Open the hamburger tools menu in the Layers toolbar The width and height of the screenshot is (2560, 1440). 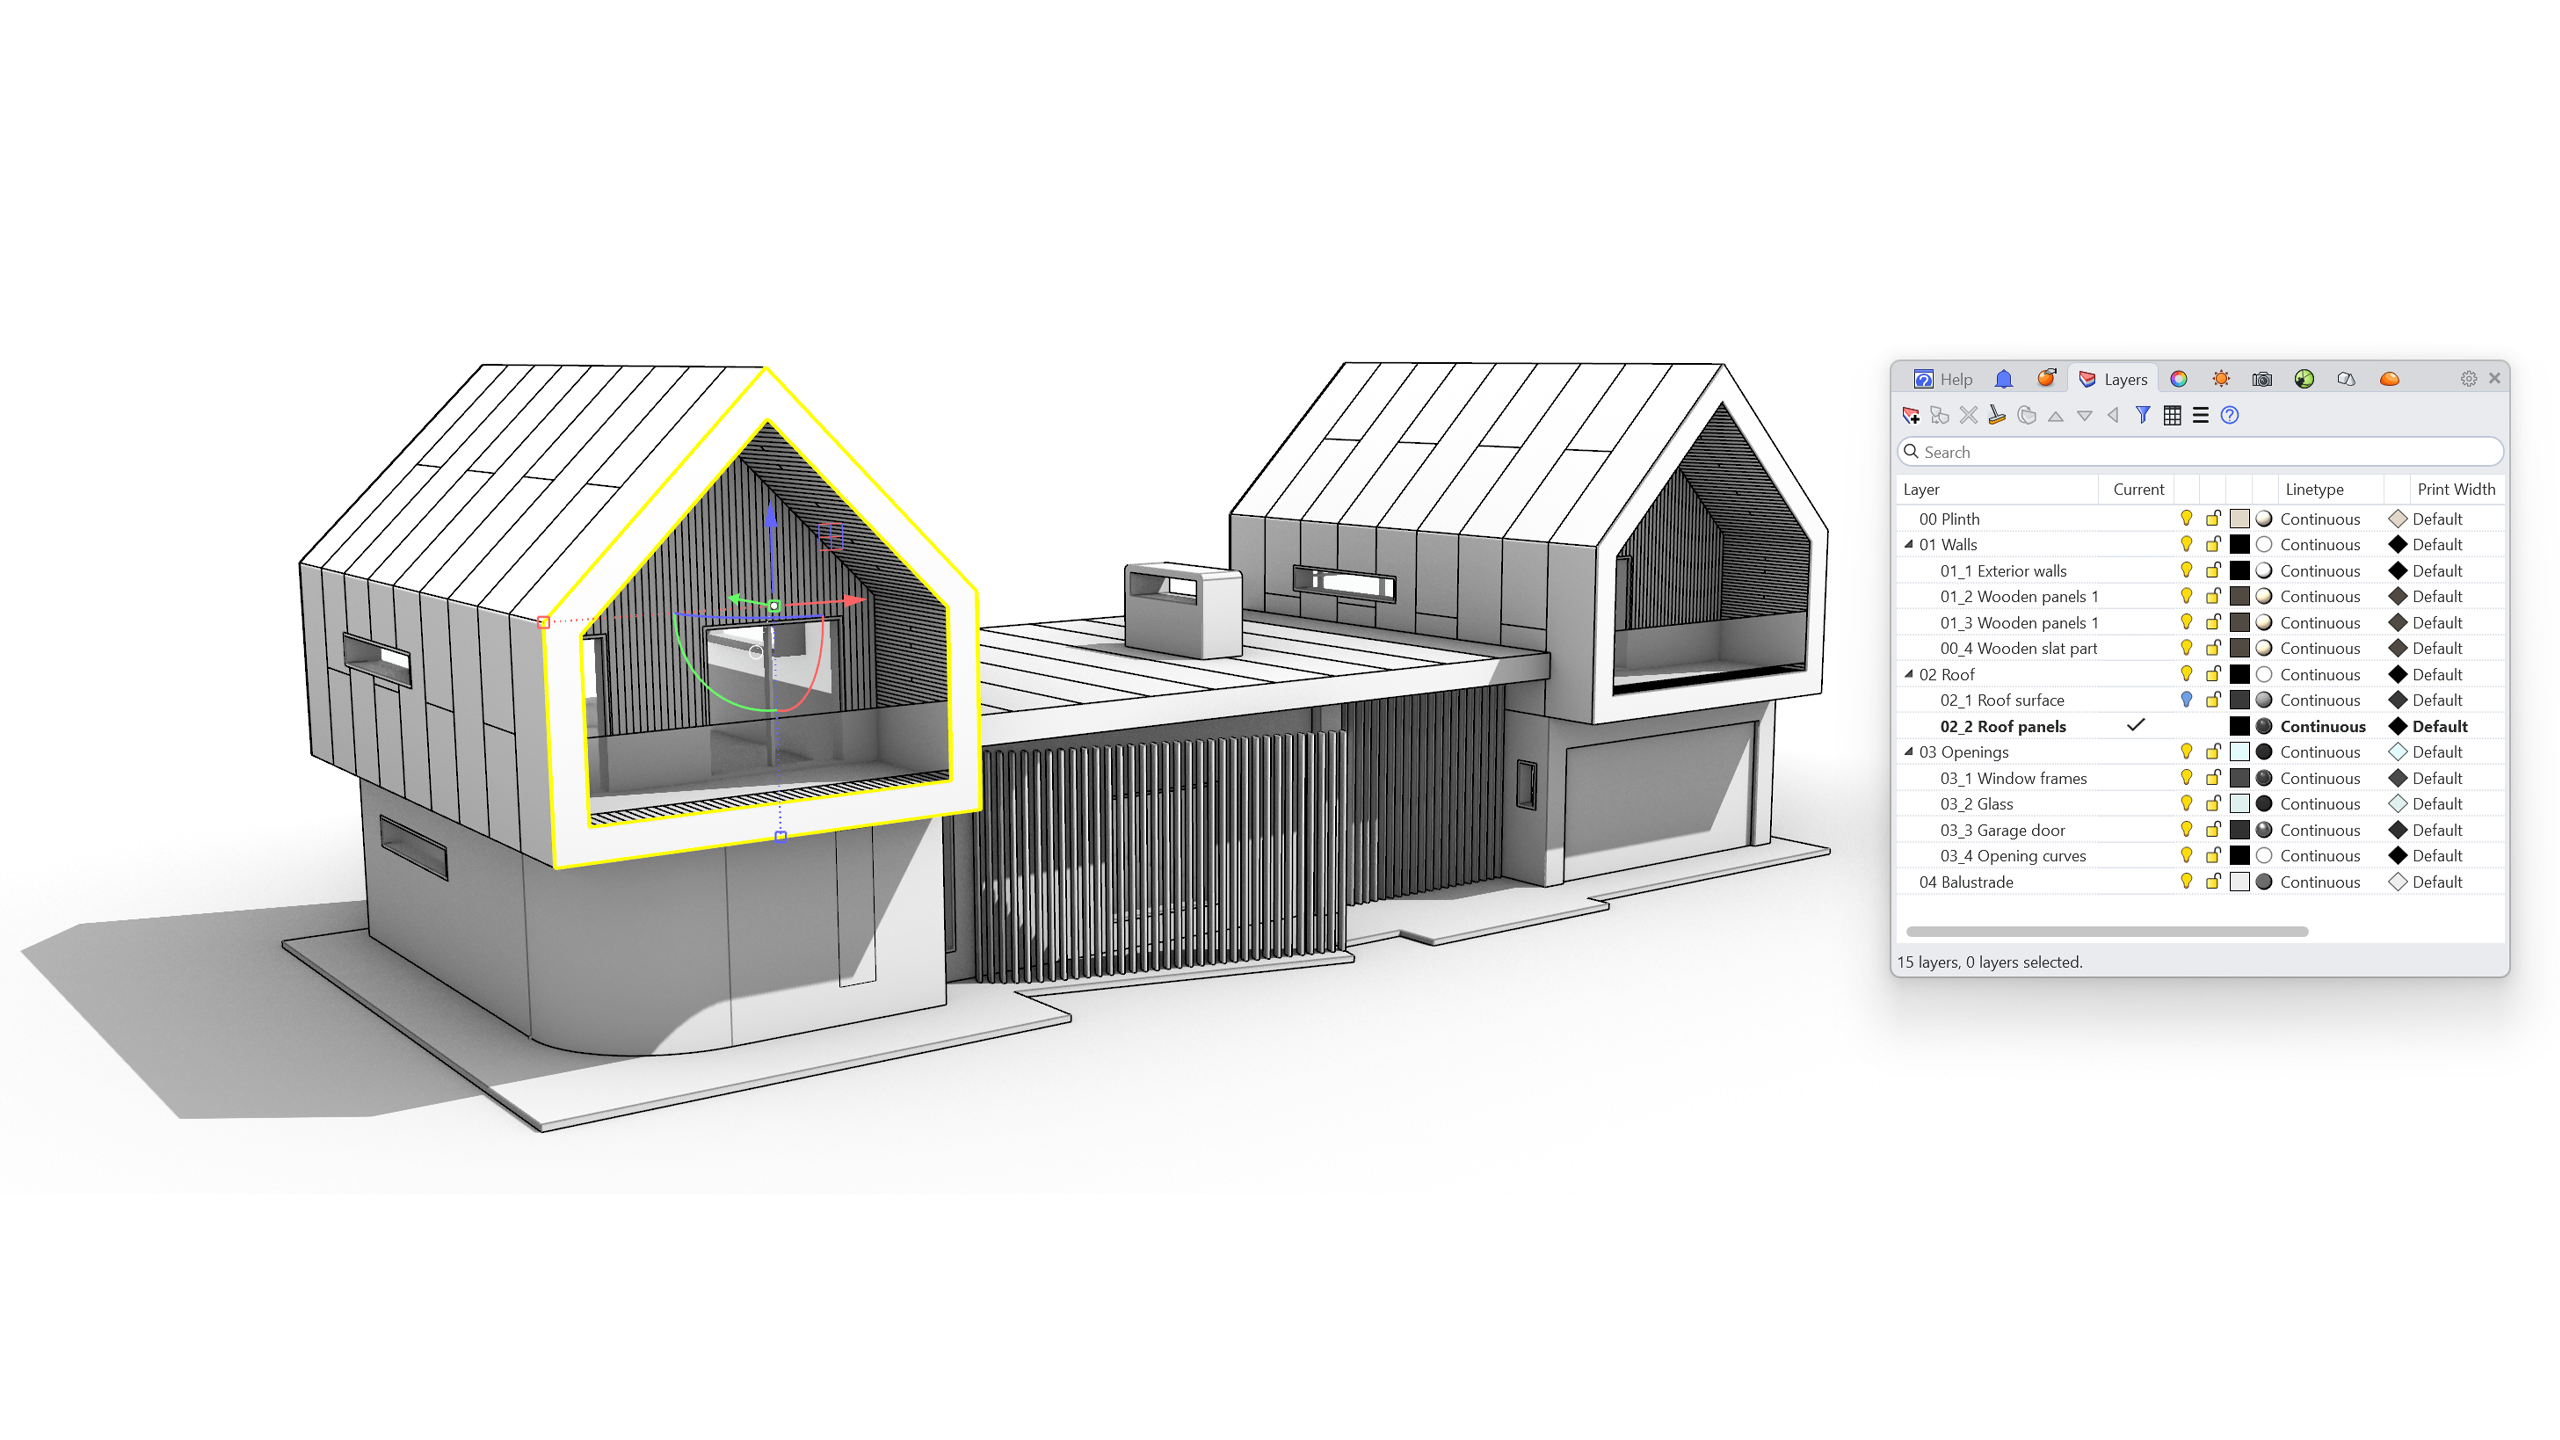coord(2201,415)
